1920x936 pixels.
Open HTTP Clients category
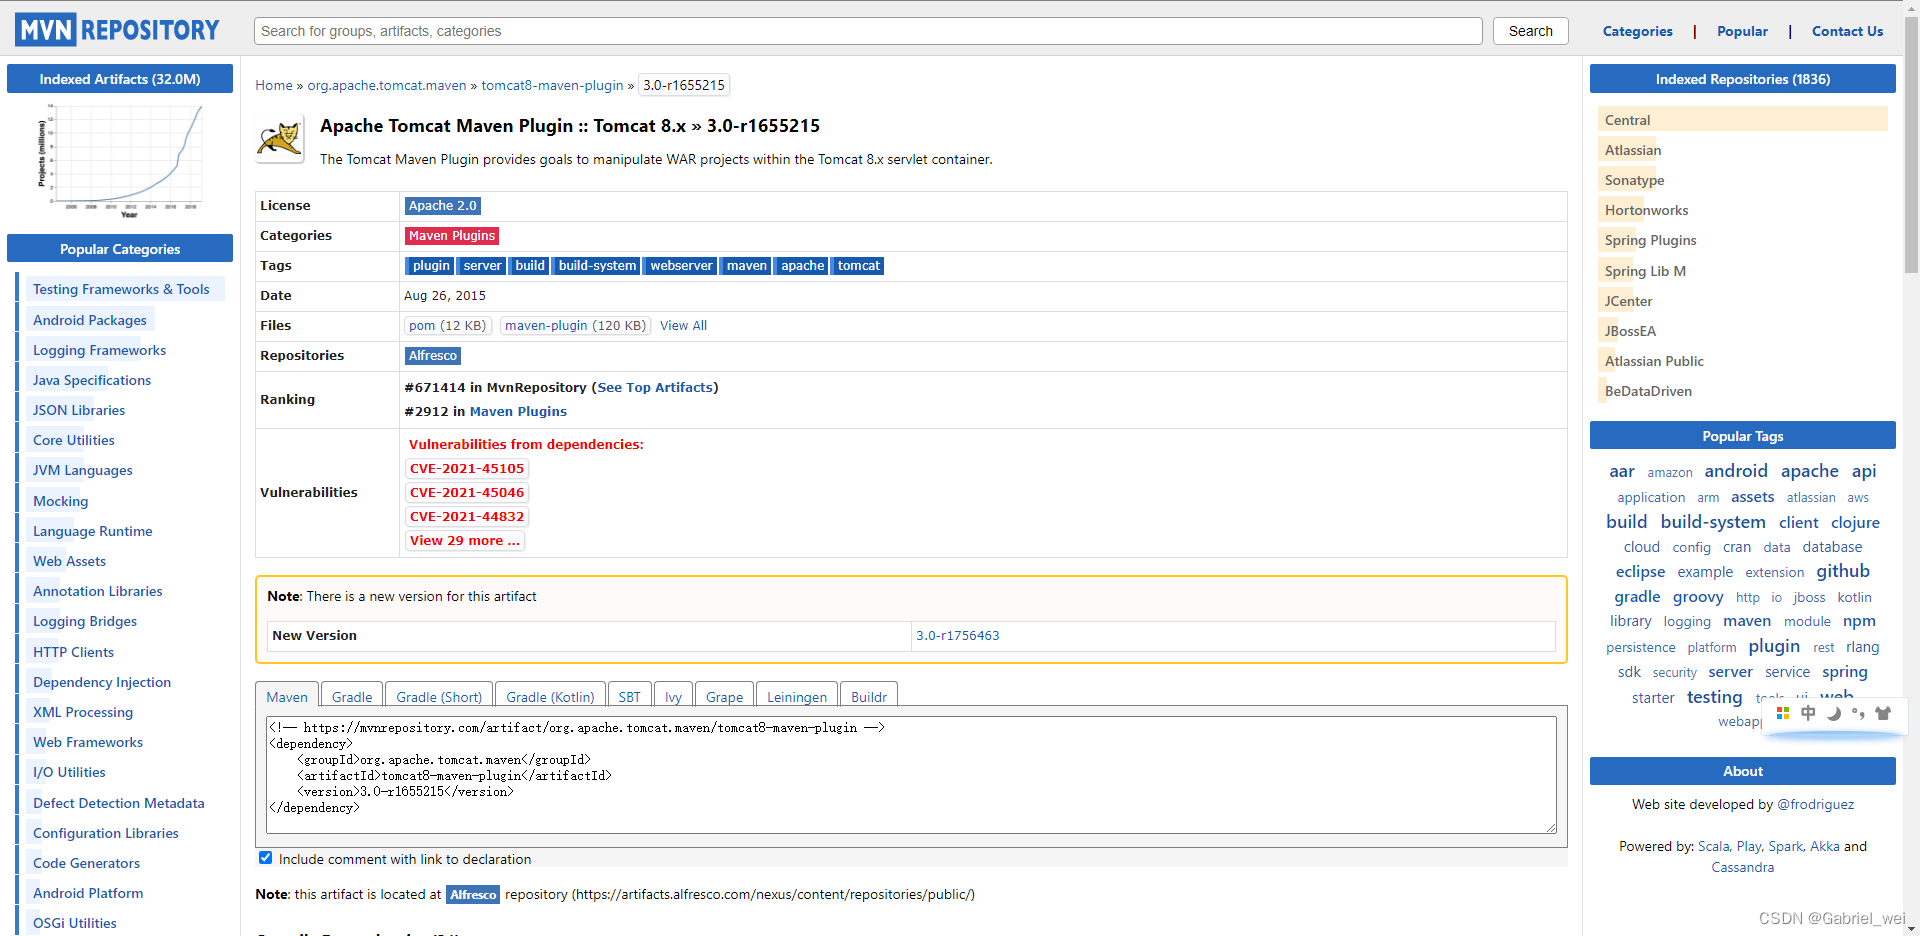tap(73, 653)
